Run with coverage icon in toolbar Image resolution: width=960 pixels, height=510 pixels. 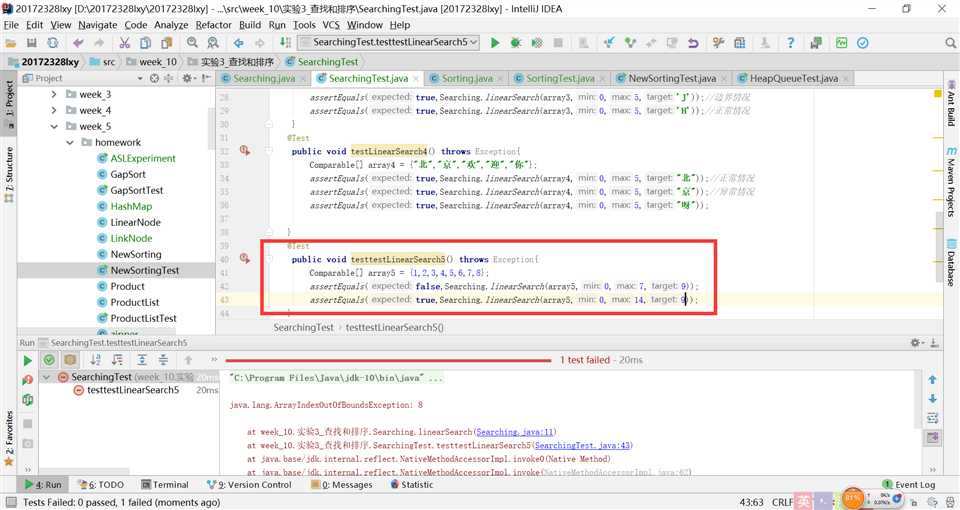pos(537,43)
